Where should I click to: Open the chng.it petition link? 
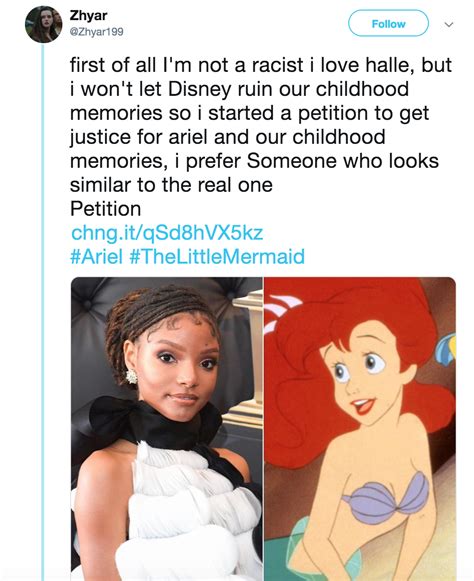(x=167, y=233)
